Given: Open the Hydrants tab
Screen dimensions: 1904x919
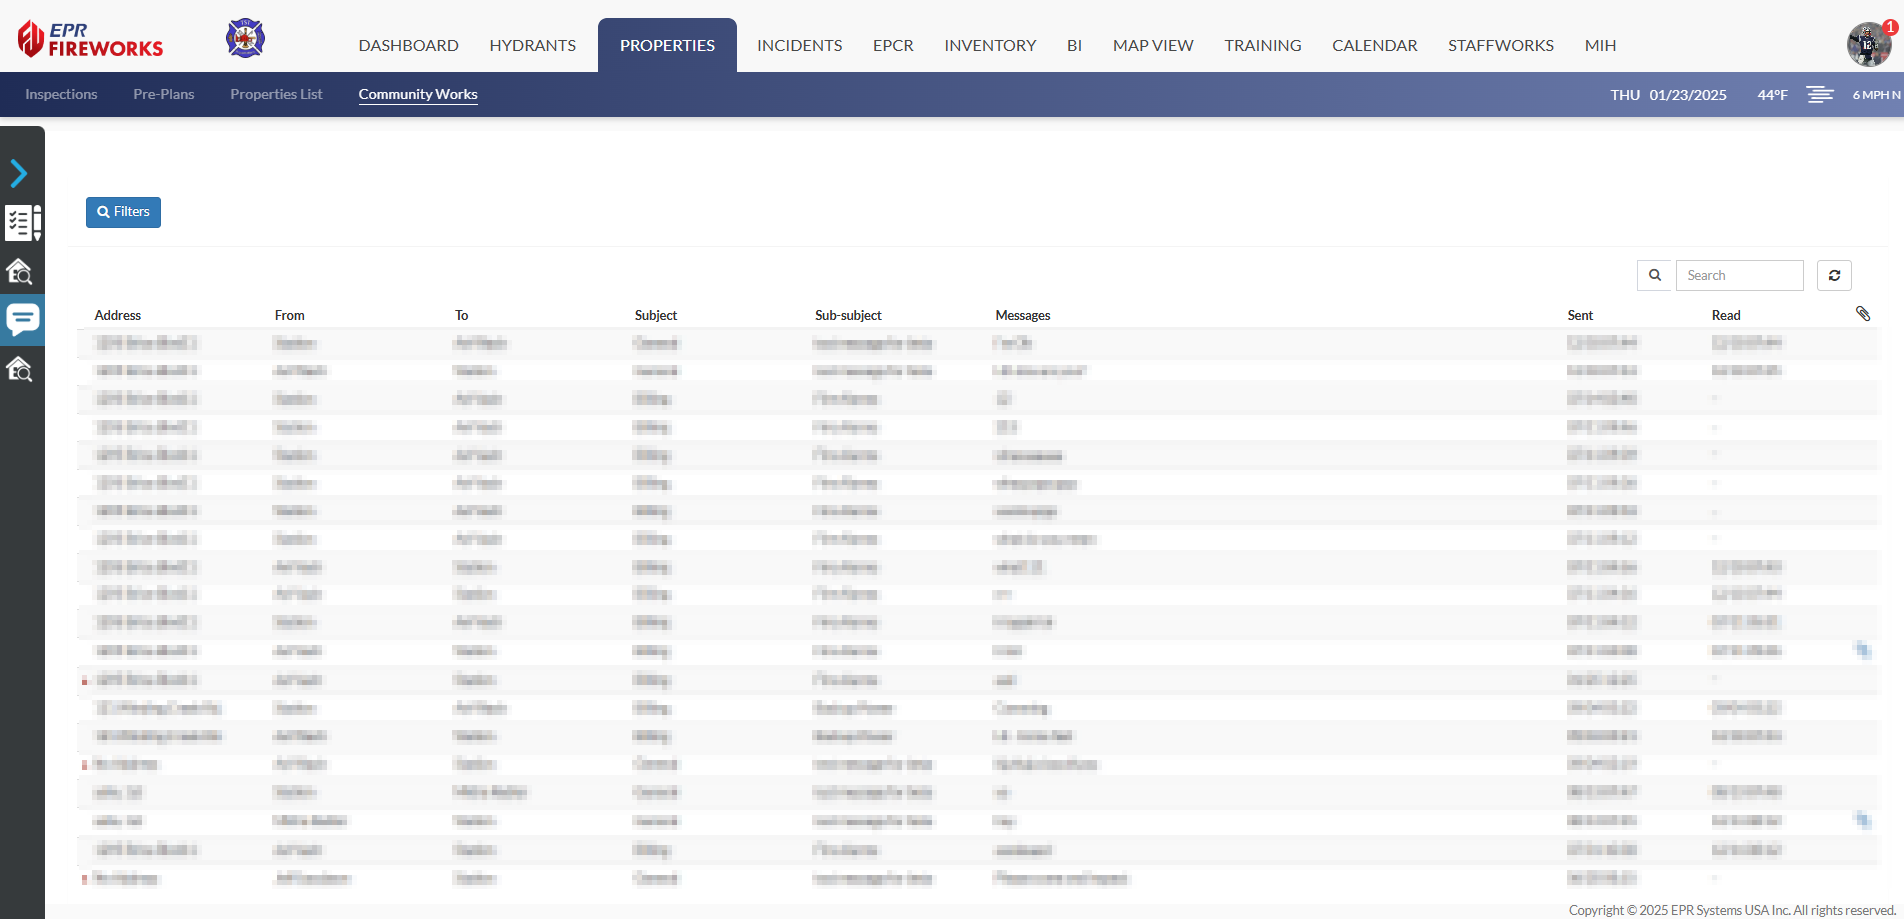Looking at the screenshot, I should (532, 46).
